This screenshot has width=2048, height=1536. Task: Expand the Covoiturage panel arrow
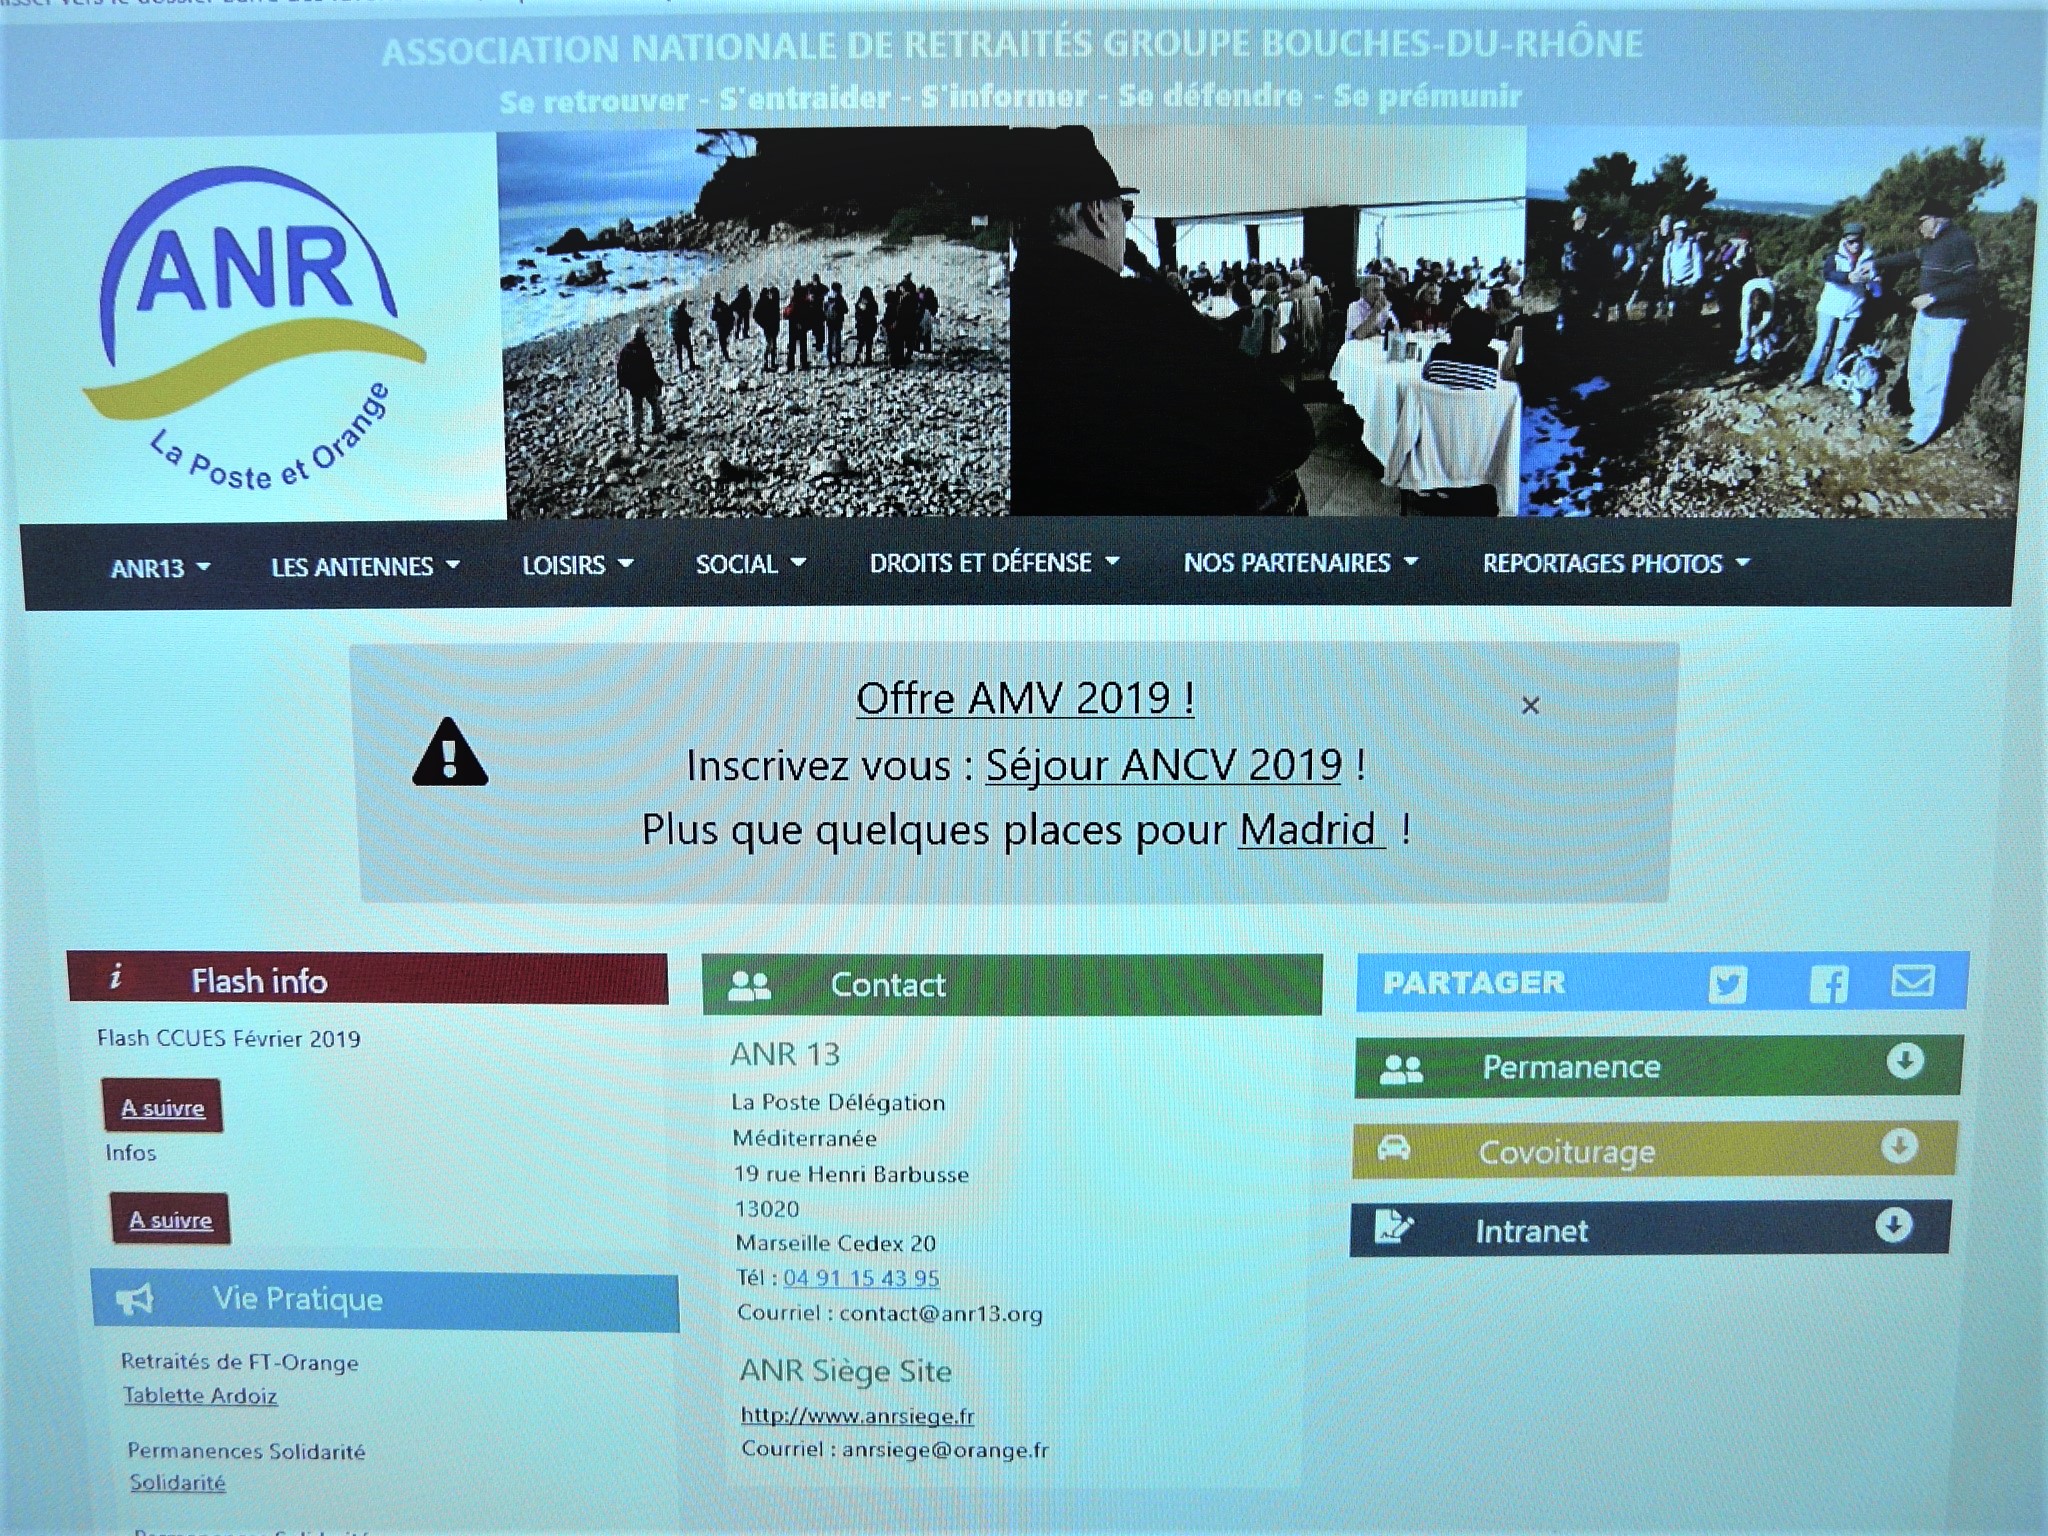(1898, 1145)
